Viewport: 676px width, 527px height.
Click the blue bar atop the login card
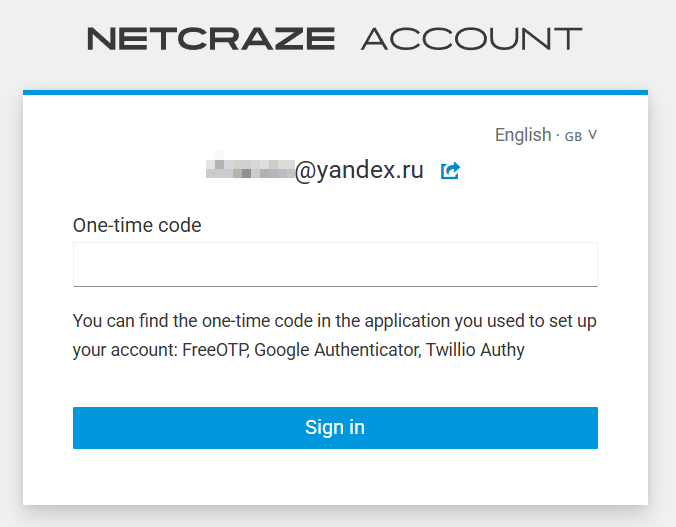[x=335, y=92]
